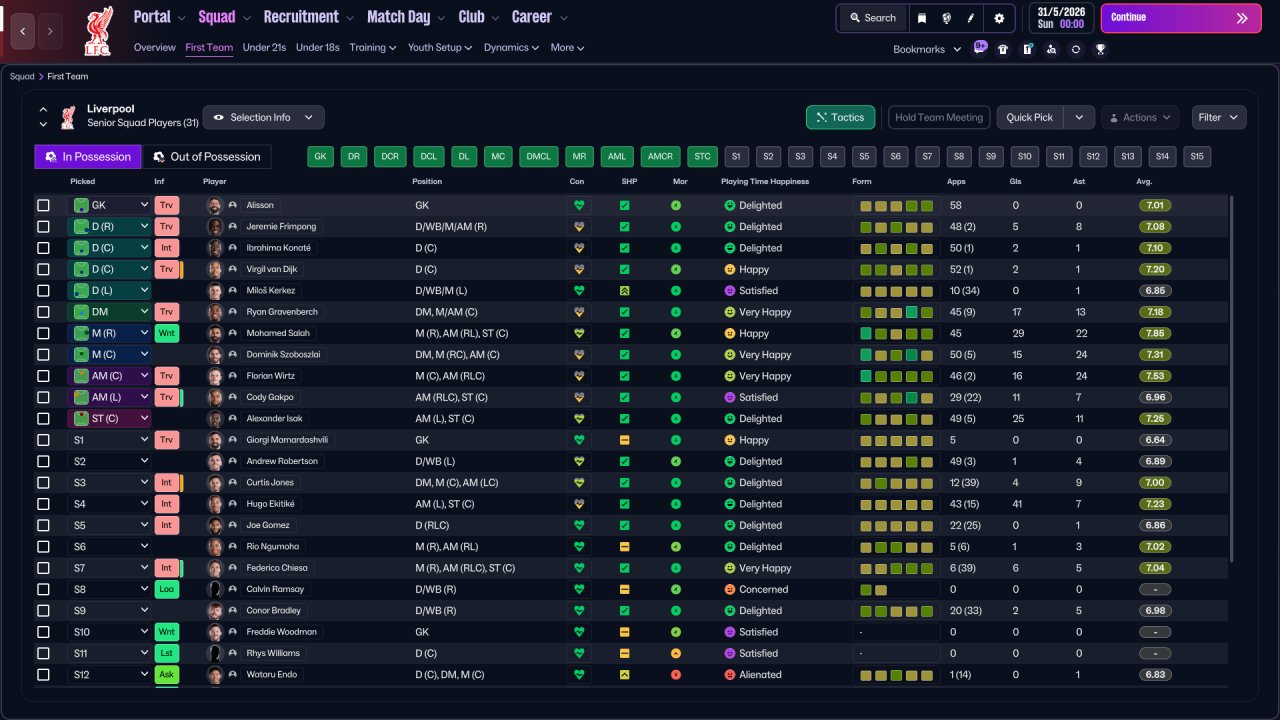Open the trophy competitions icon

pyautogui.click(x=1100, y=49)
